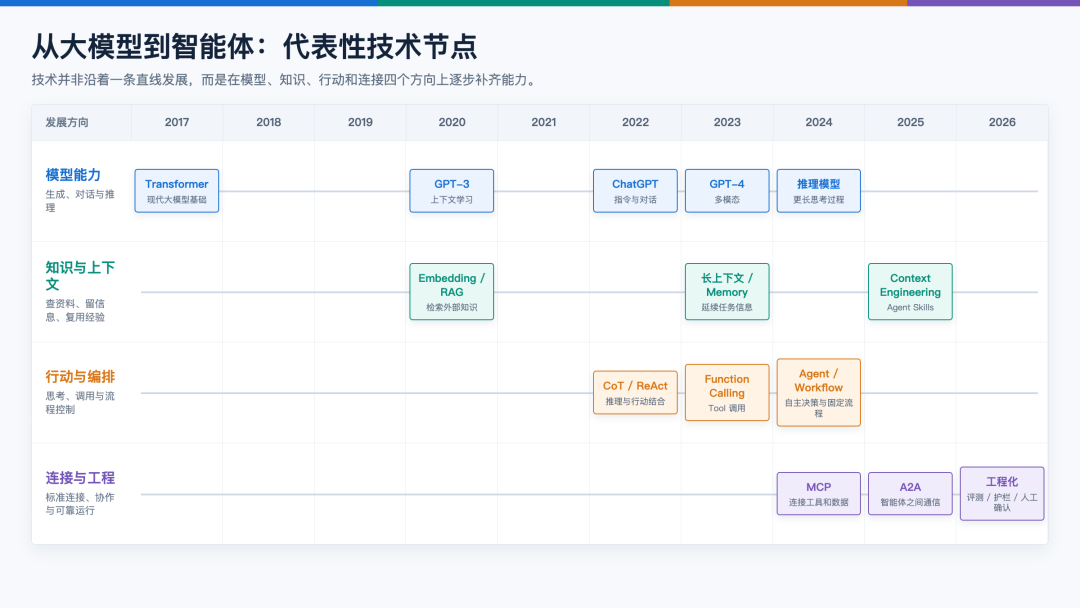Click the ChatGPT node card
Viewport: 1080px width, 608px height.
pos(635,191)
